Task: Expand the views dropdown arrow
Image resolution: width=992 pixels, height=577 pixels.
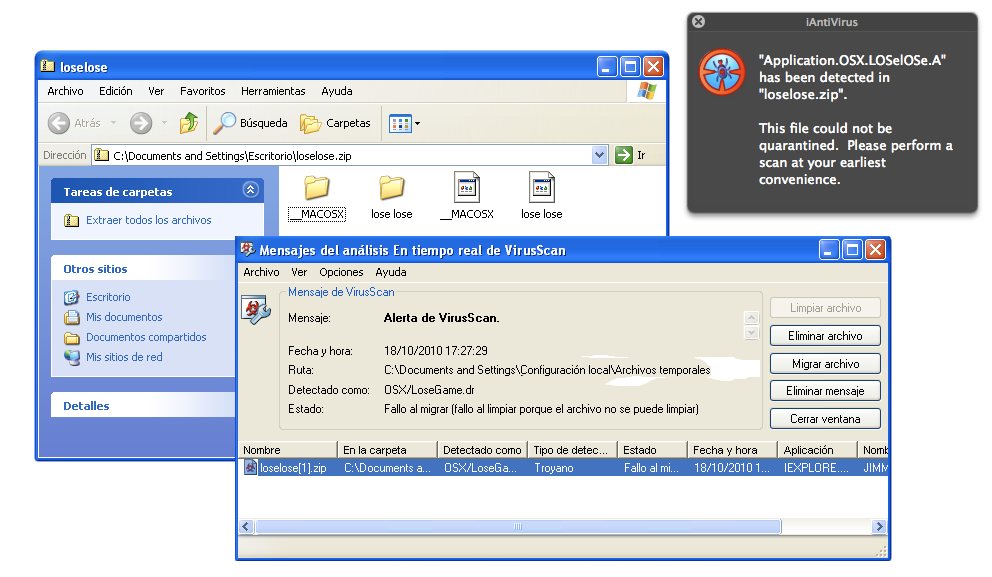Action: [418, 123]
